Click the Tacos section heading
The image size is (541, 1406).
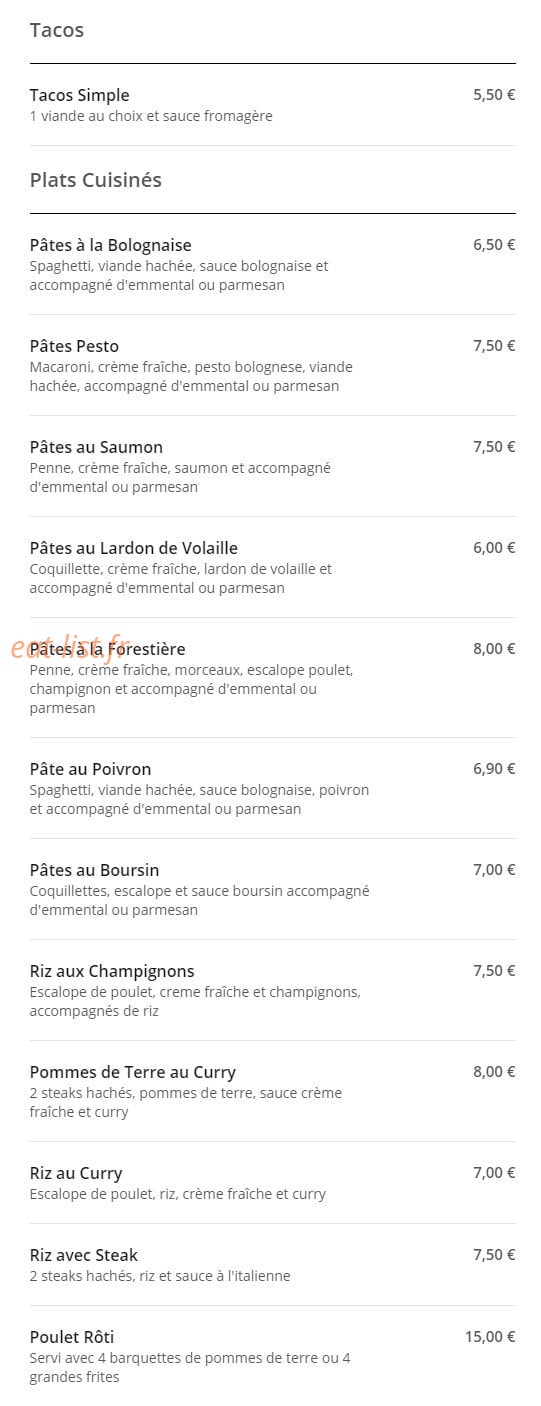(x=57, y=30)
